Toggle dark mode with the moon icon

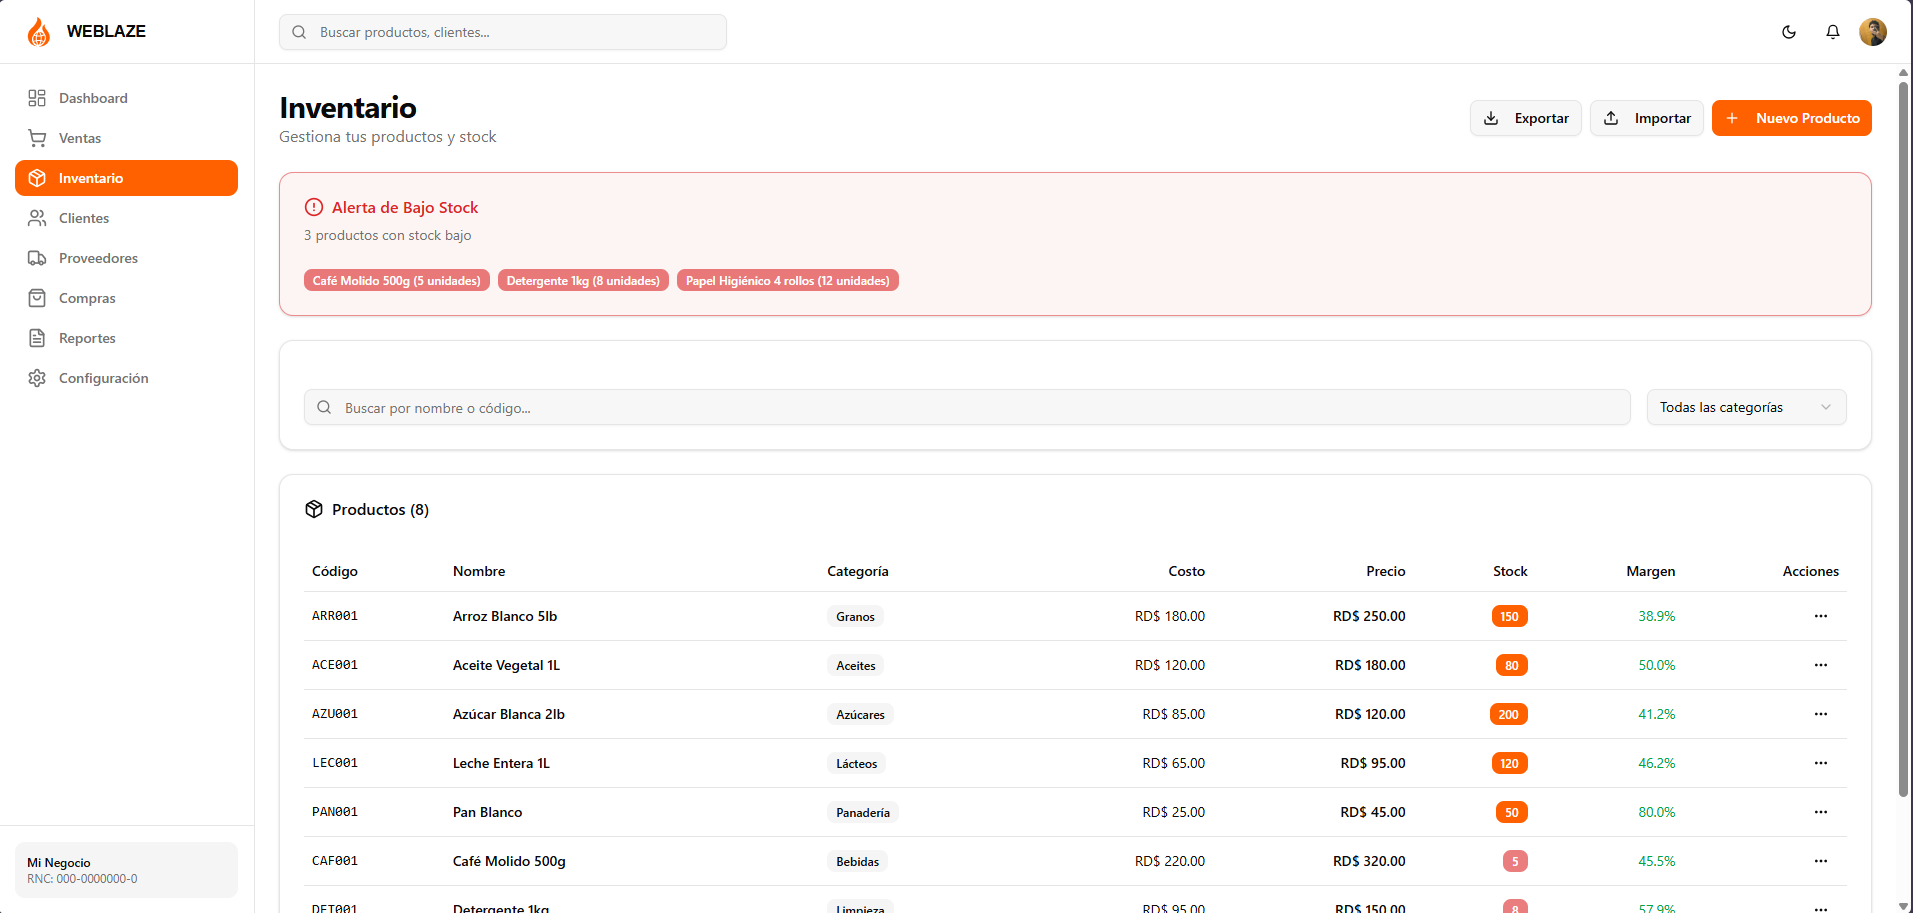(1789, 32)
